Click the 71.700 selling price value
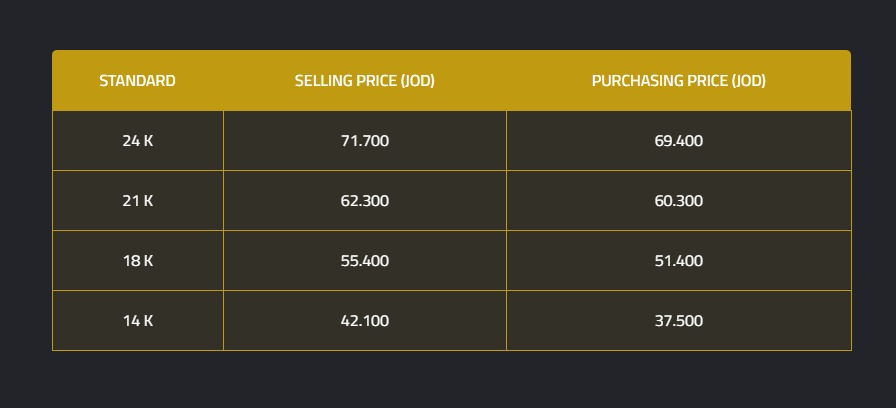 364,141
